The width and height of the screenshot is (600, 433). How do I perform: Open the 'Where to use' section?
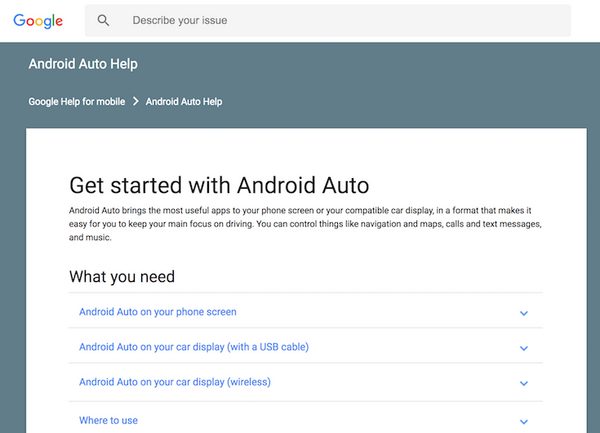tap(109, 420)
